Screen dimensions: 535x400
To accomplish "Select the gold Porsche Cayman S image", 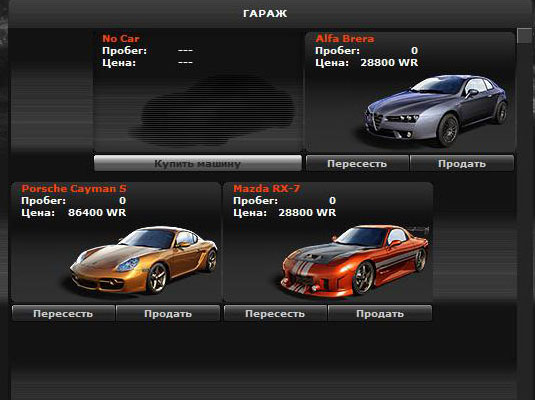I will pyautogui.click(x=143, y=260).
